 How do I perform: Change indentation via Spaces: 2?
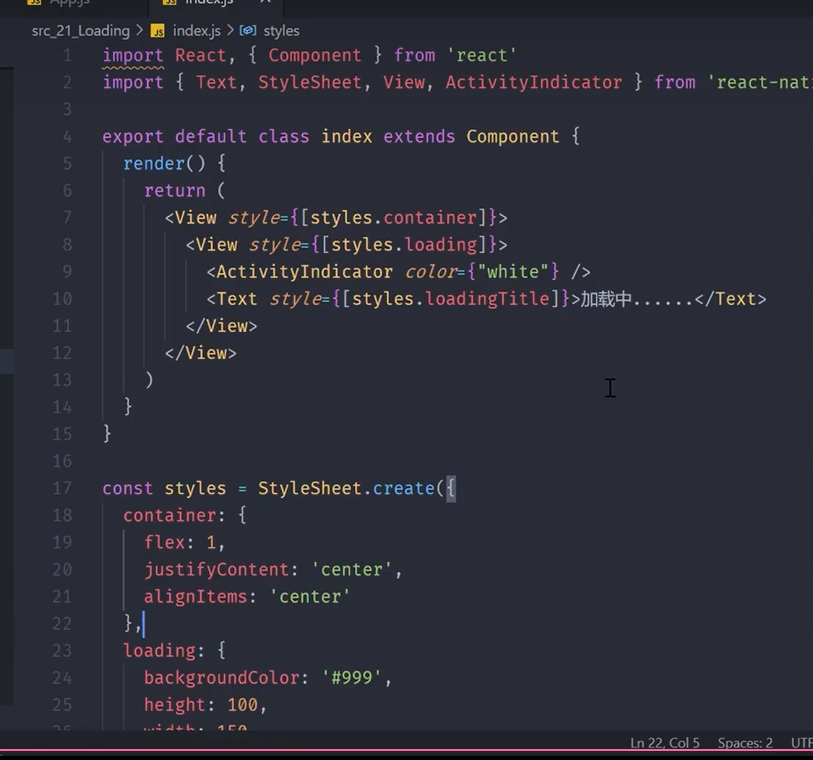[x=745, y=743]
